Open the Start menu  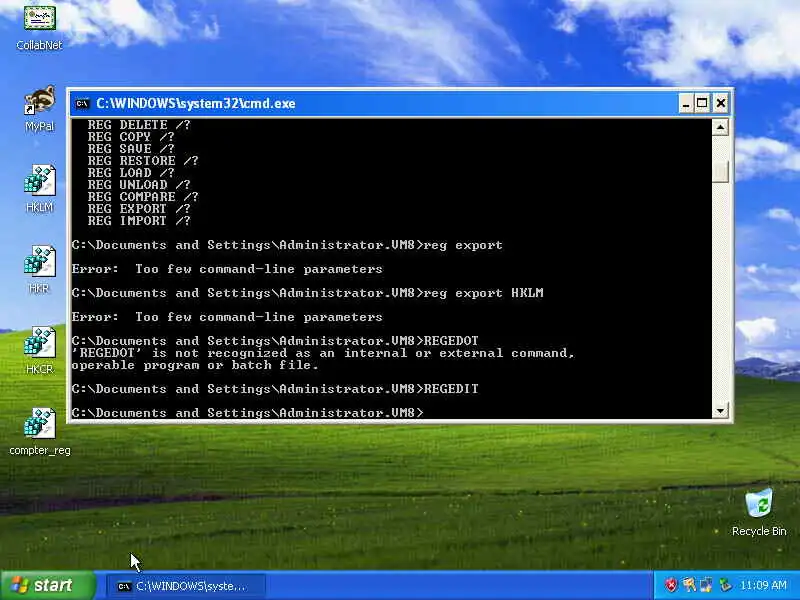pyautogui.click(x=47, y=585)
